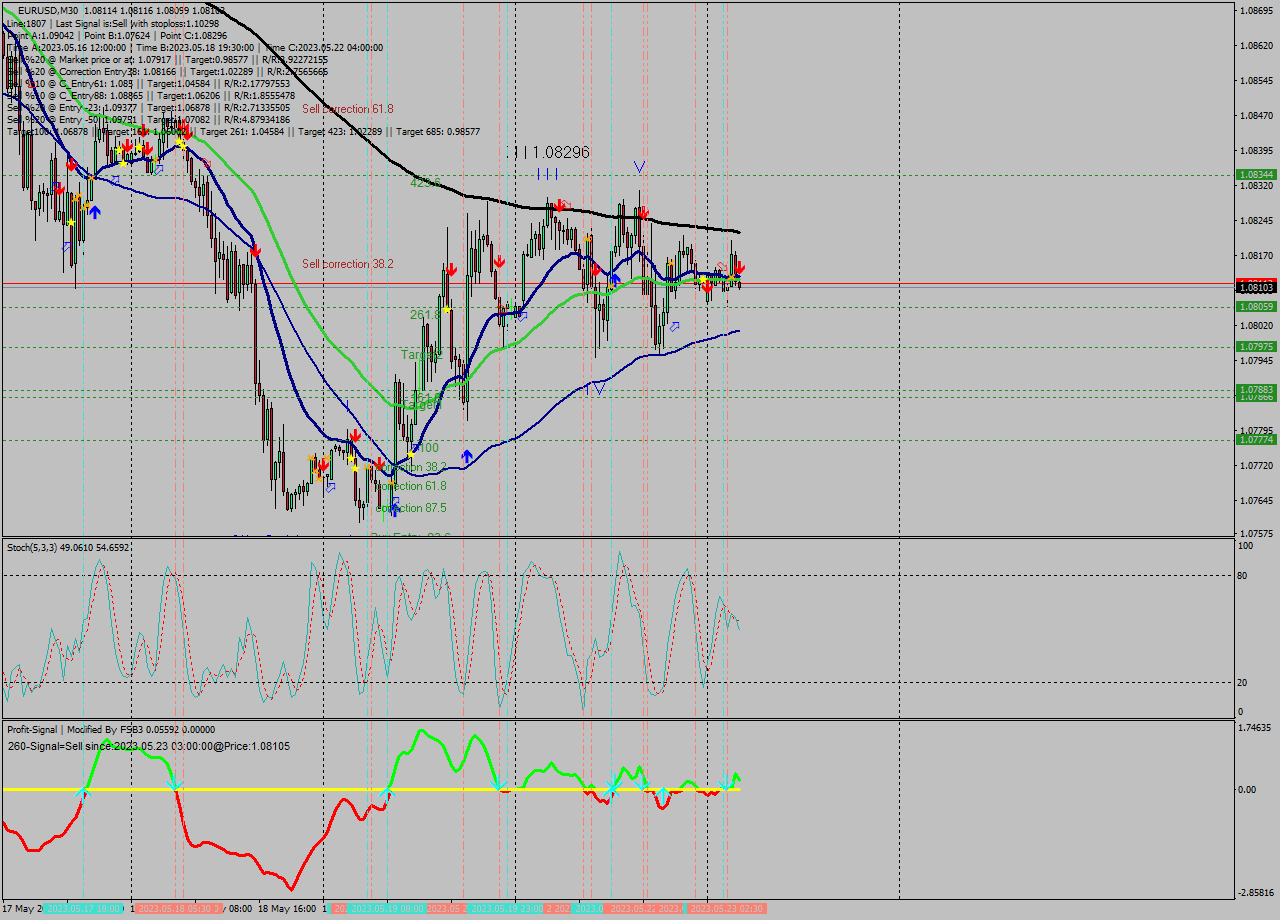Image resolution: width=1280 pixels, height=920 pixels.
Task: Click the green 261.8 Fibonacci label
Action: 425,314
